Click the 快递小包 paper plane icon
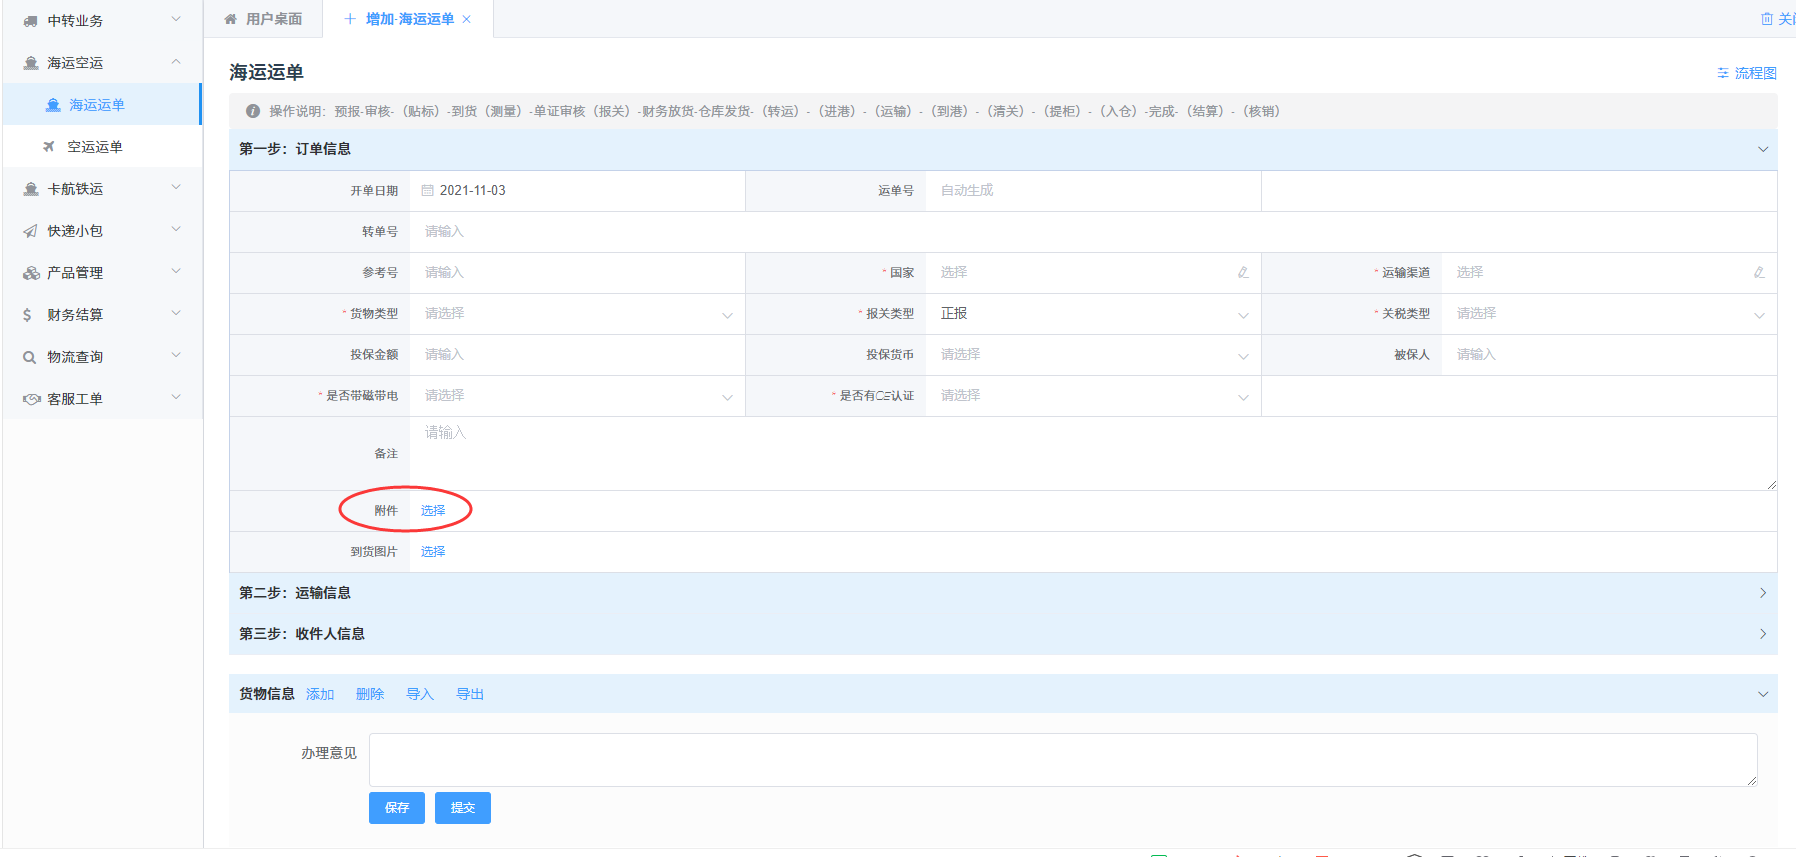Viewport: 1796px width, 857px height. [x=30, y=231]
